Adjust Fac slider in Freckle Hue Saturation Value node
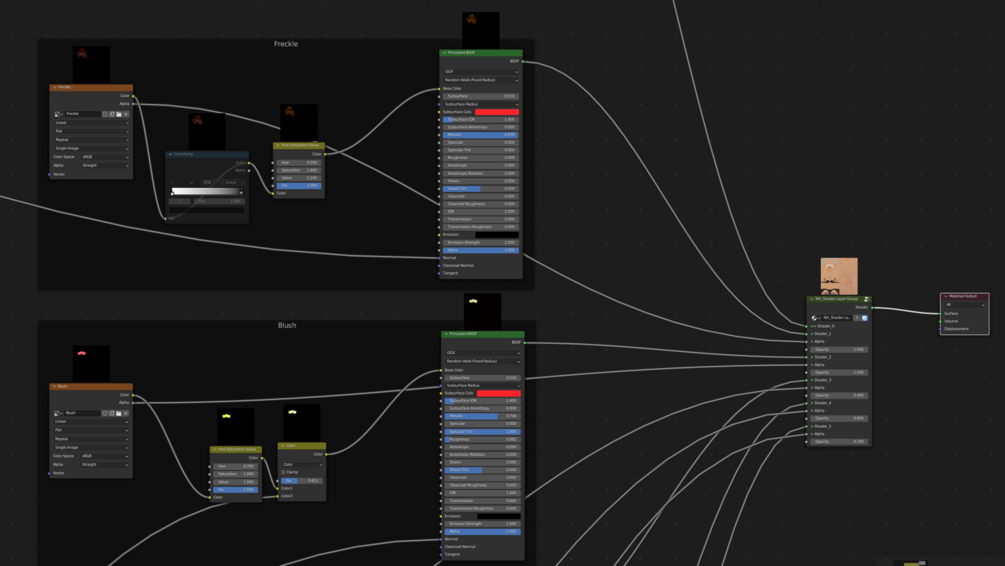The height and width of the screenshot is (566, 1005). coord(299,186)
